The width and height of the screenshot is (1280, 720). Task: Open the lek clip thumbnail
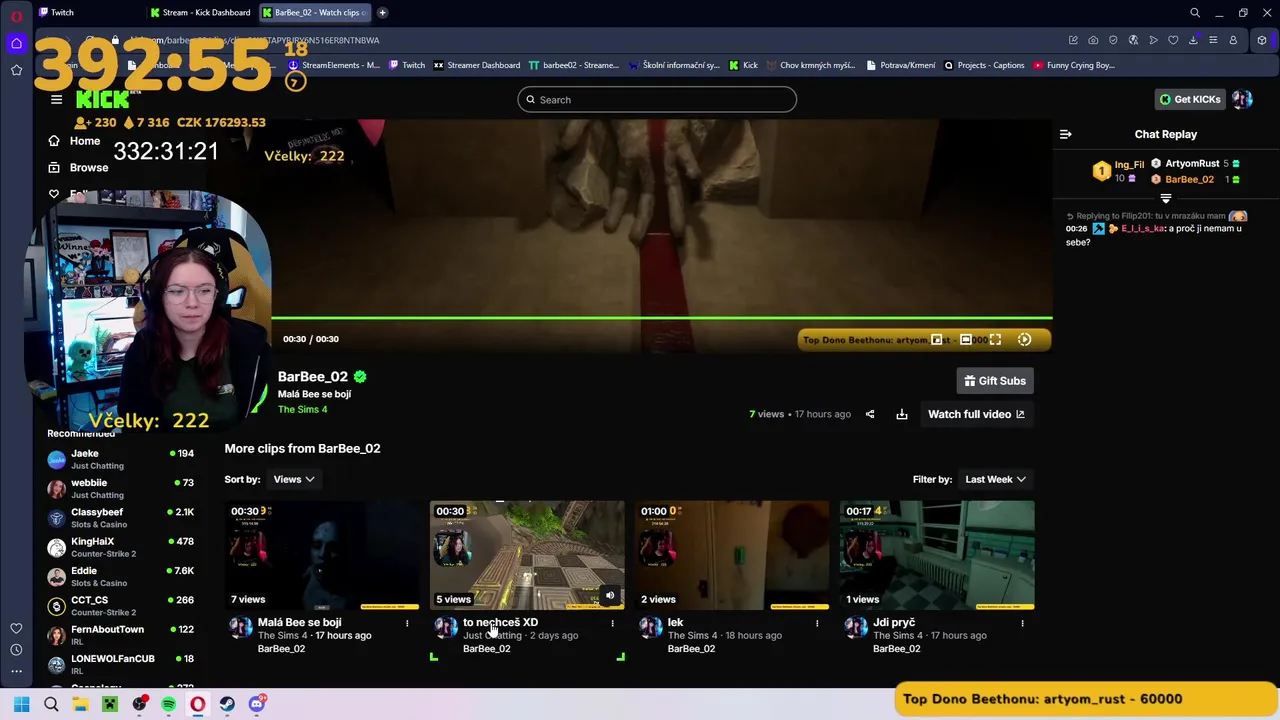[x=732, y=555]
